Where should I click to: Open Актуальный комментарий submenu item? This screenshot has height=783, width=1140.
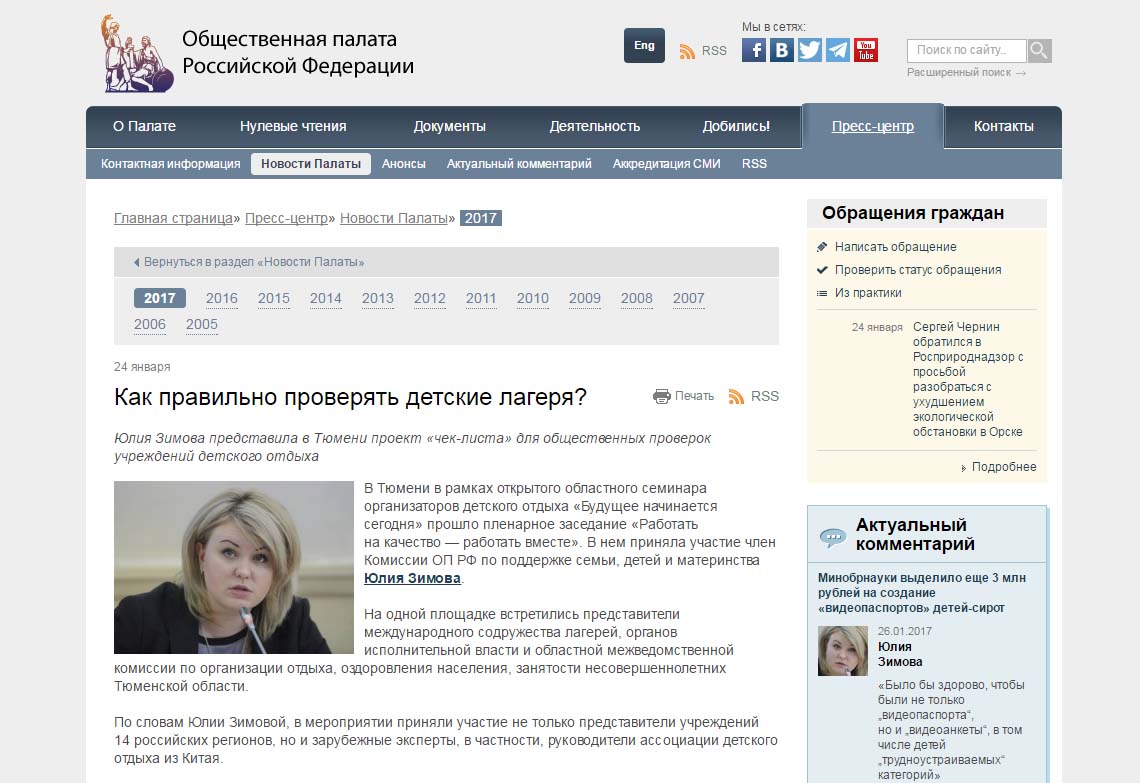tap(519, 164)
